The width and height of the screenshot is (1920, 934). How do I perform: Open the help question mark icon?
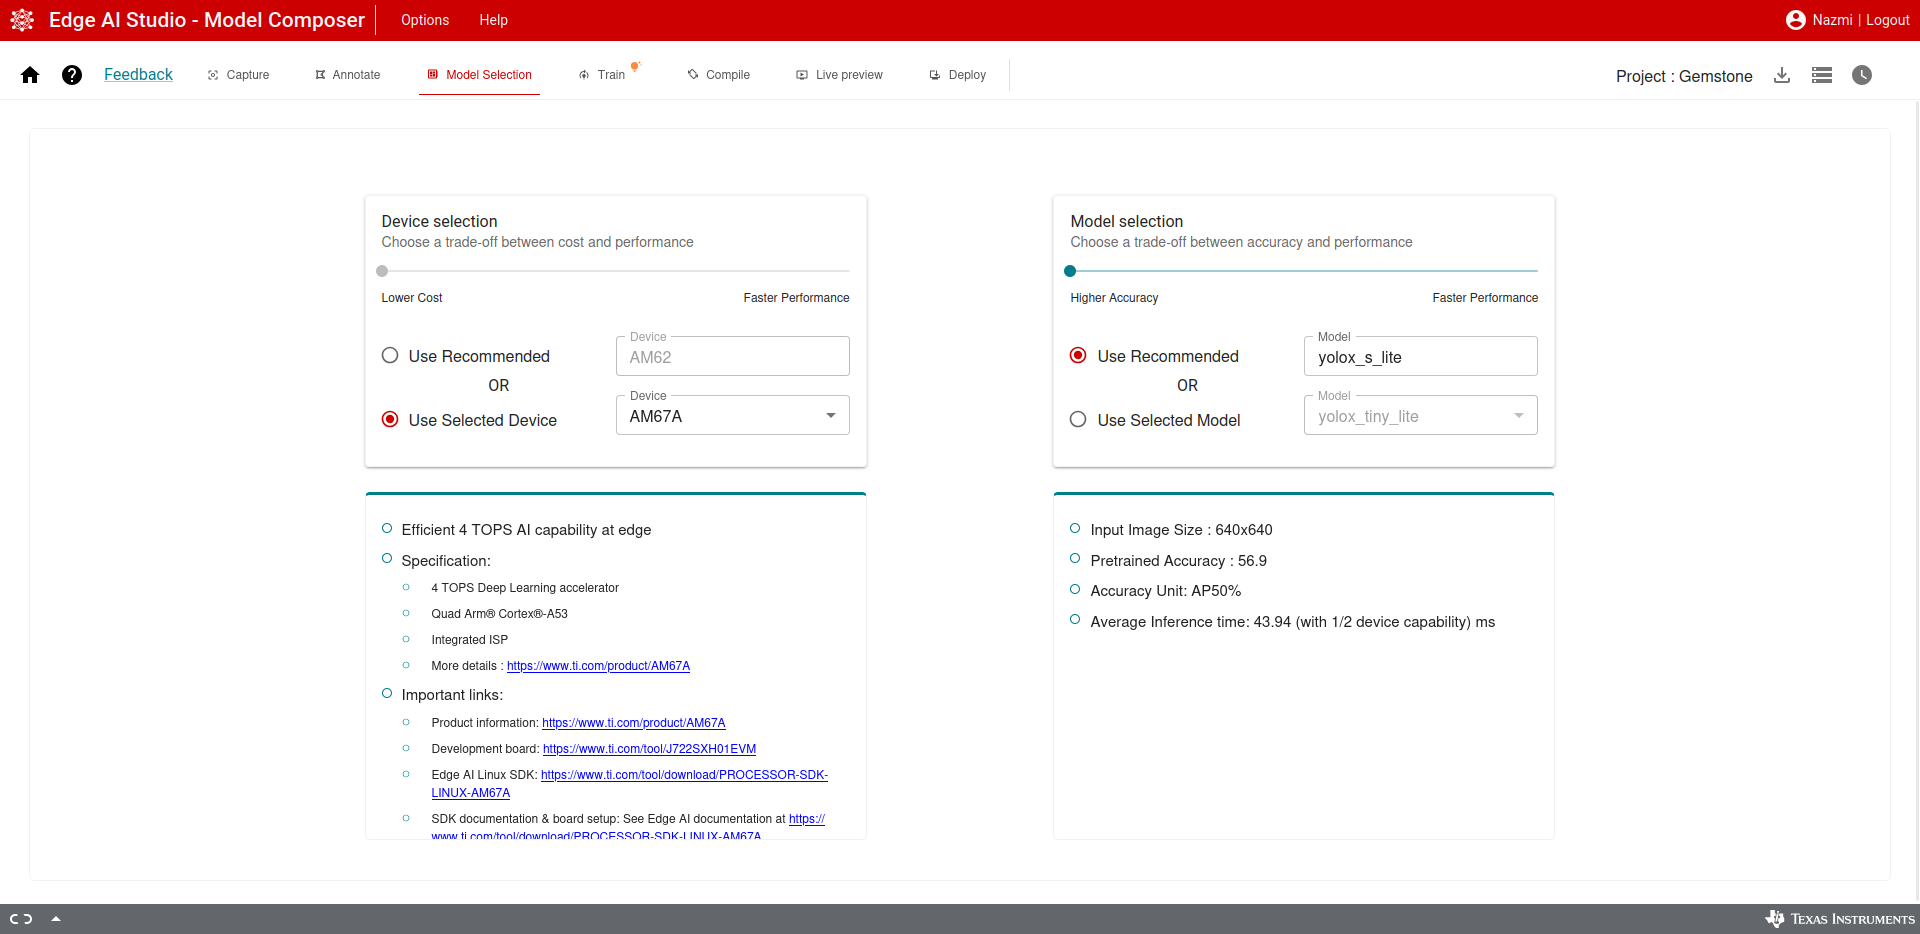(x=72, y=75)
